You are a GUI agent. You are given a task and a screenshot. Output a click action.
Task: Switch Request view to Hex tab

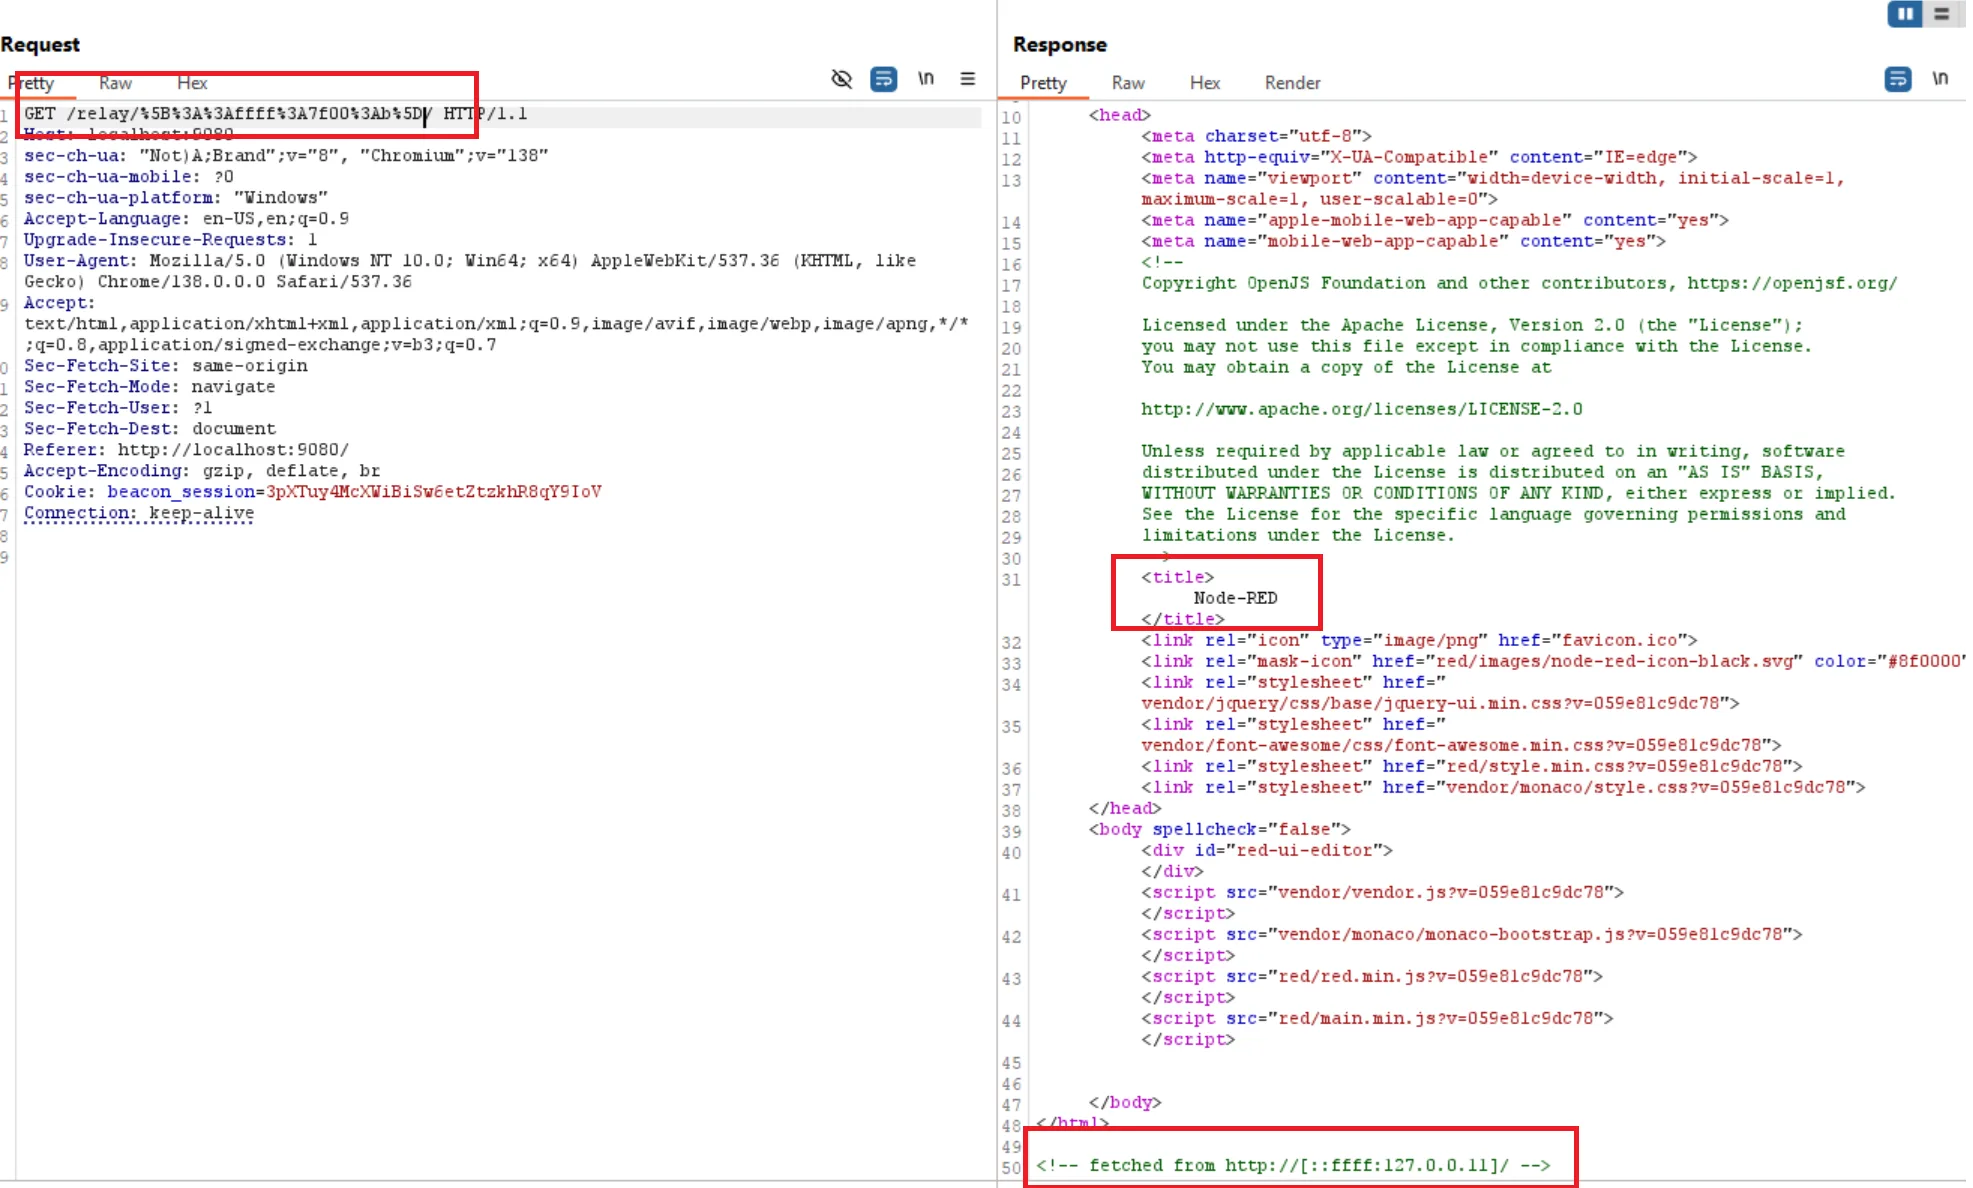coord(192,83)
